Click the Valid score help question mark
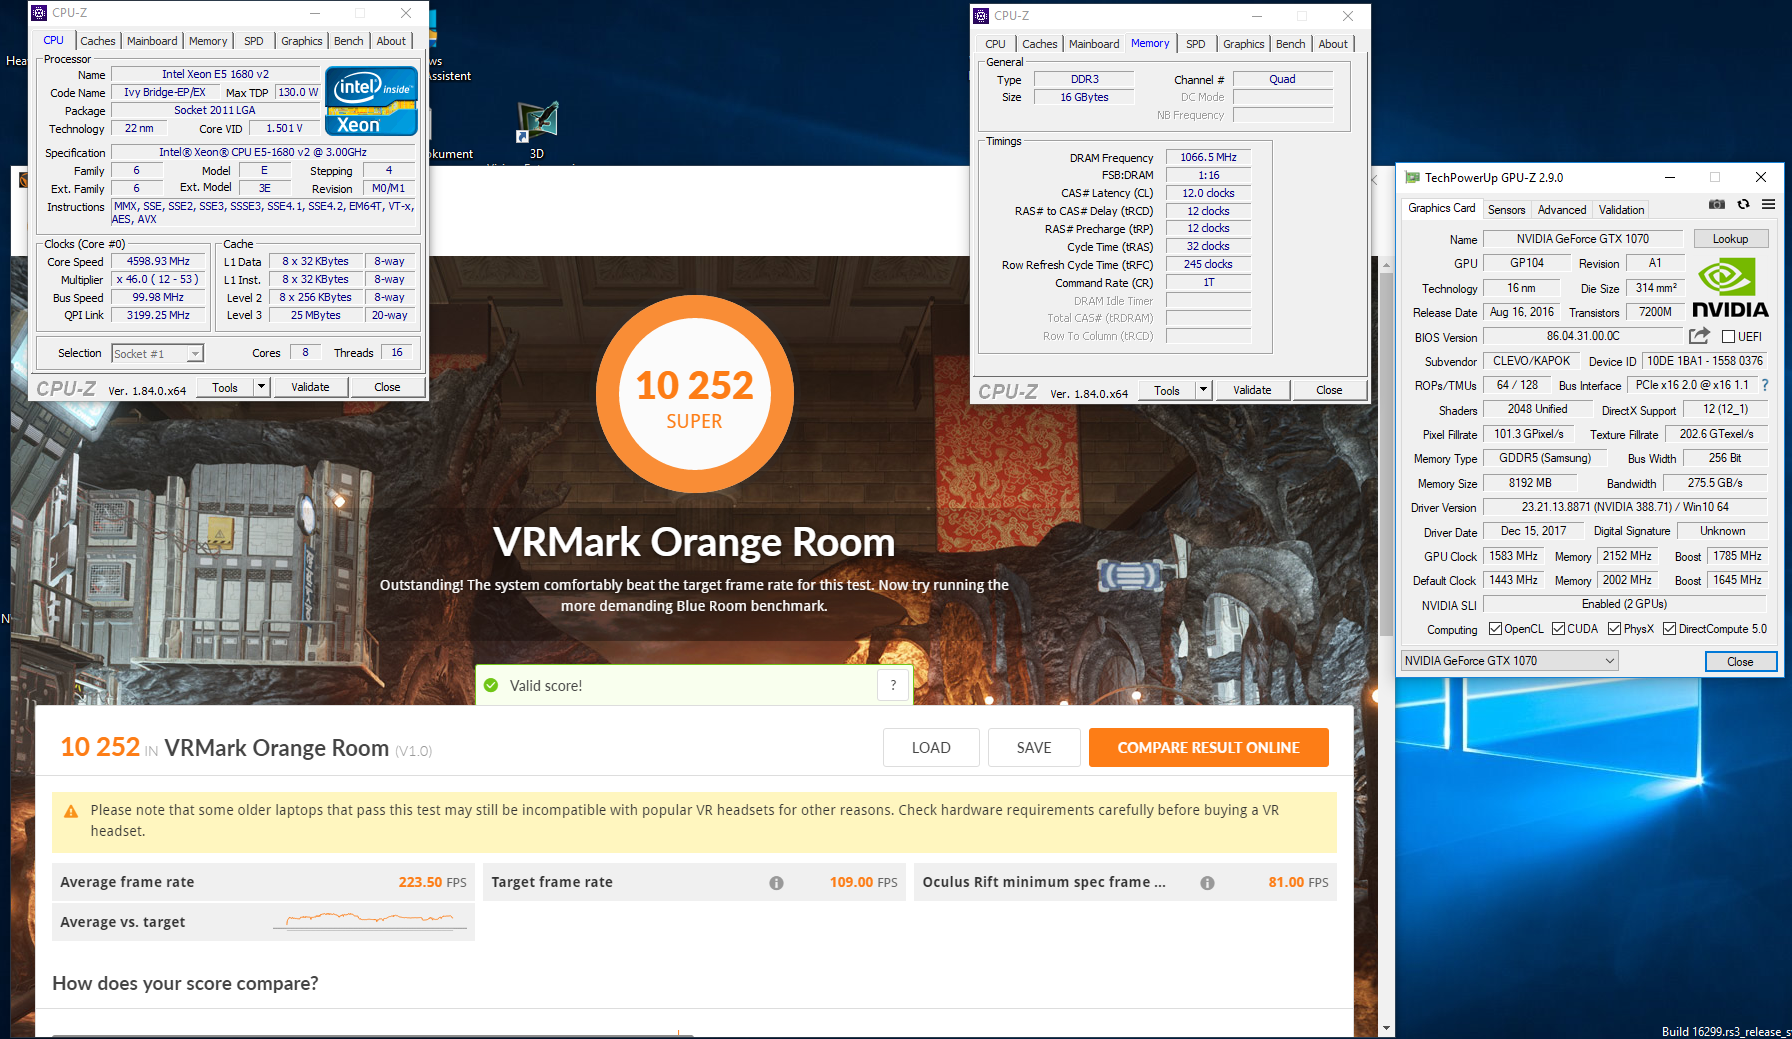Viewport: 1792px width, 1039px height. pyautogui.click(x=893, y=685)
